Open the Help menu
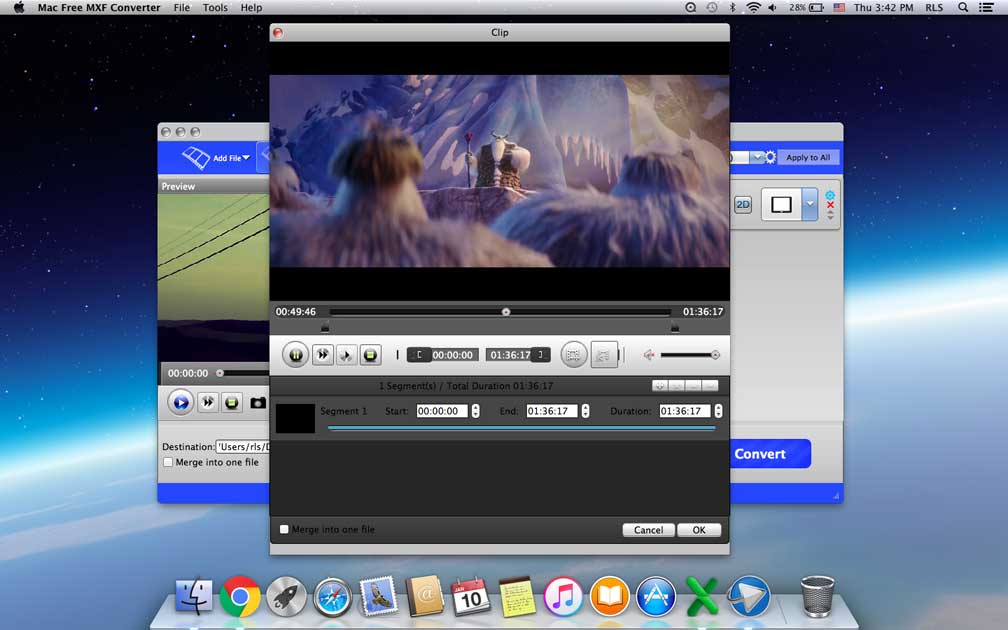 pos(251,8)
